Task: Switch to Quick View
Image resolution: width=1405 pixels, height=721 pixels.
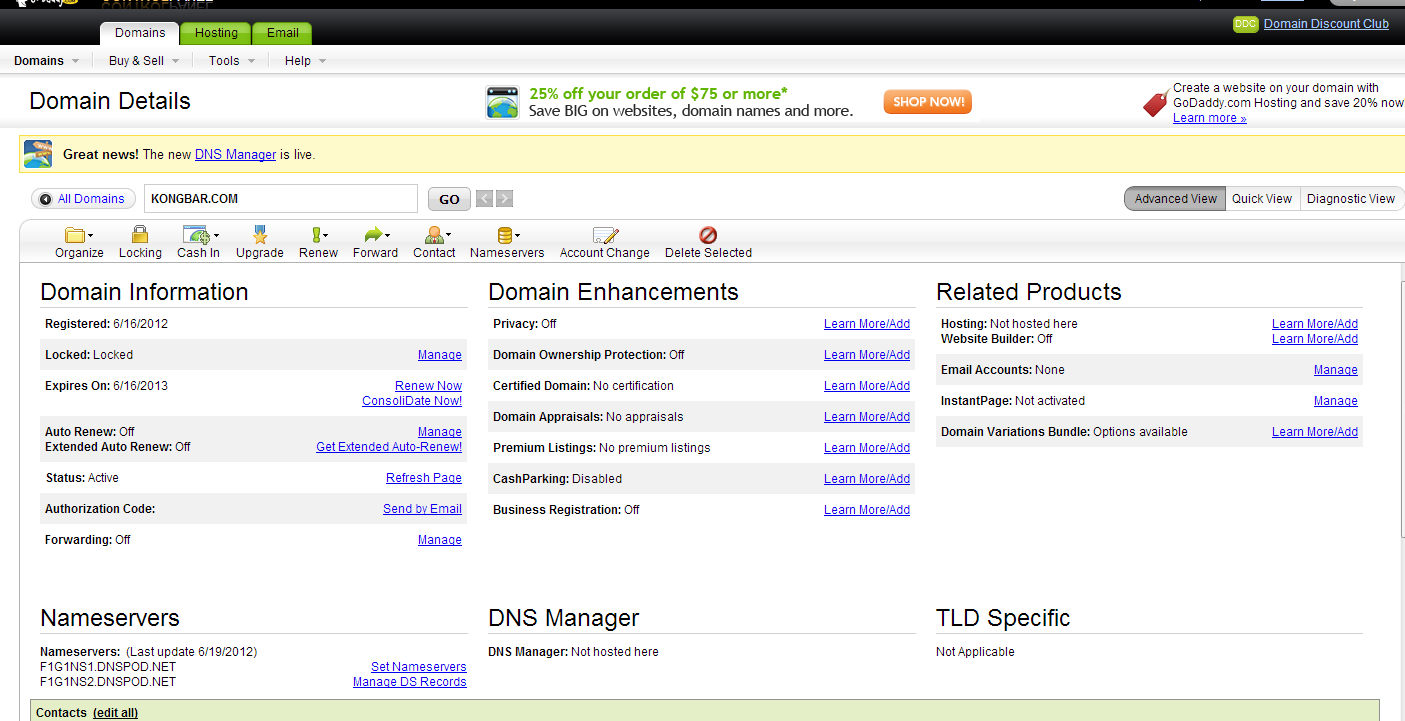Action: tap(1262, 199)
